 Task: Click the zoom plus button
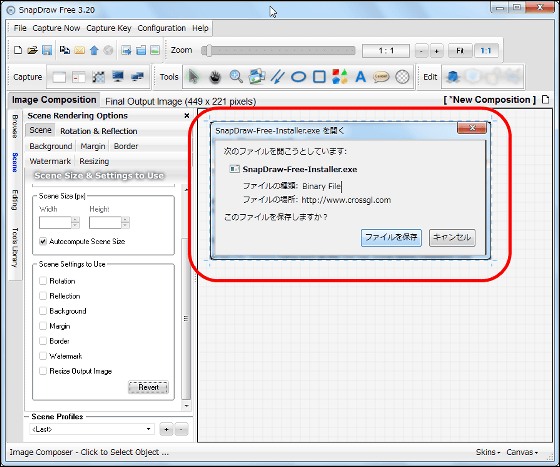(x=436, y=51)
